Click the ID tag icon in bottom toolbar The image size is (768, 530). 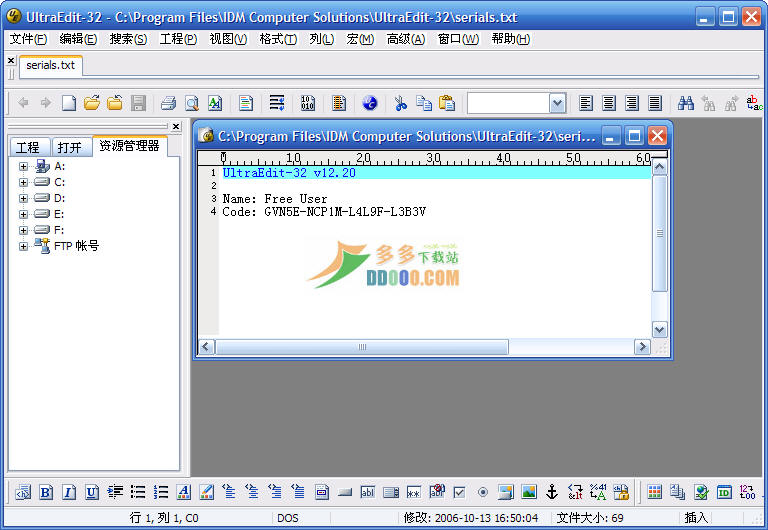click(x=724, y=492)
